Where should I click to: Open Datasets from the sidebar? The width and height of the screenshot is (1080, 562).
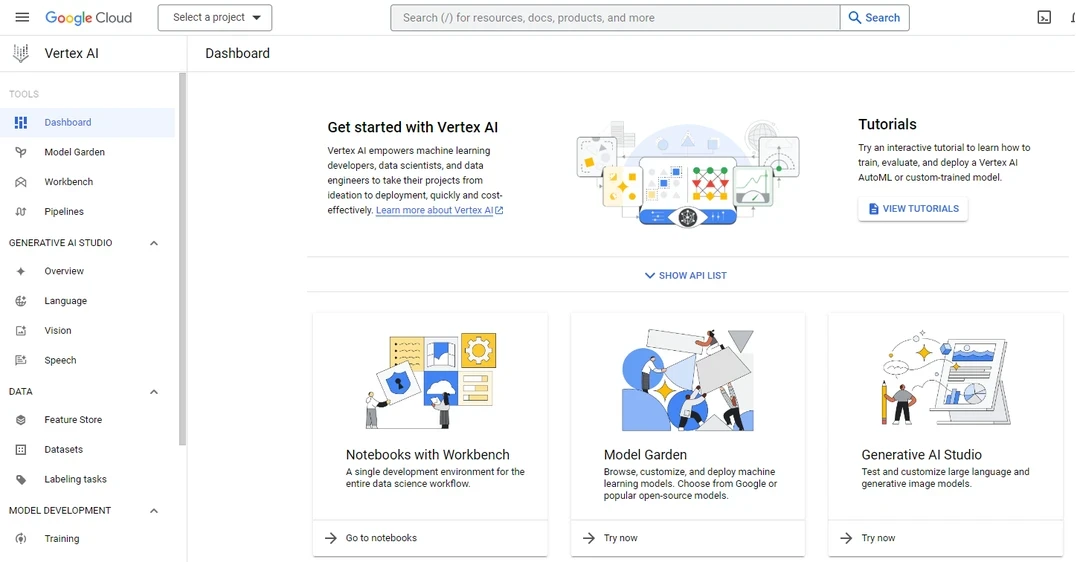[x=64, y=450]
